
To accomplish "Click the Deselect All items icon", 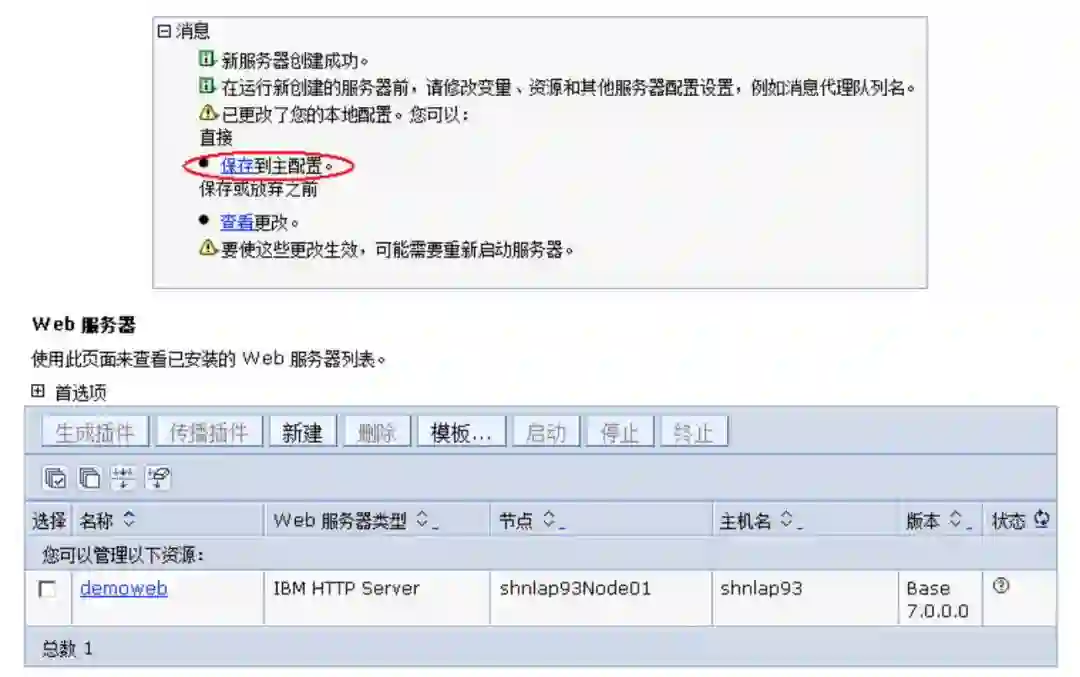I will click(90, 477).
